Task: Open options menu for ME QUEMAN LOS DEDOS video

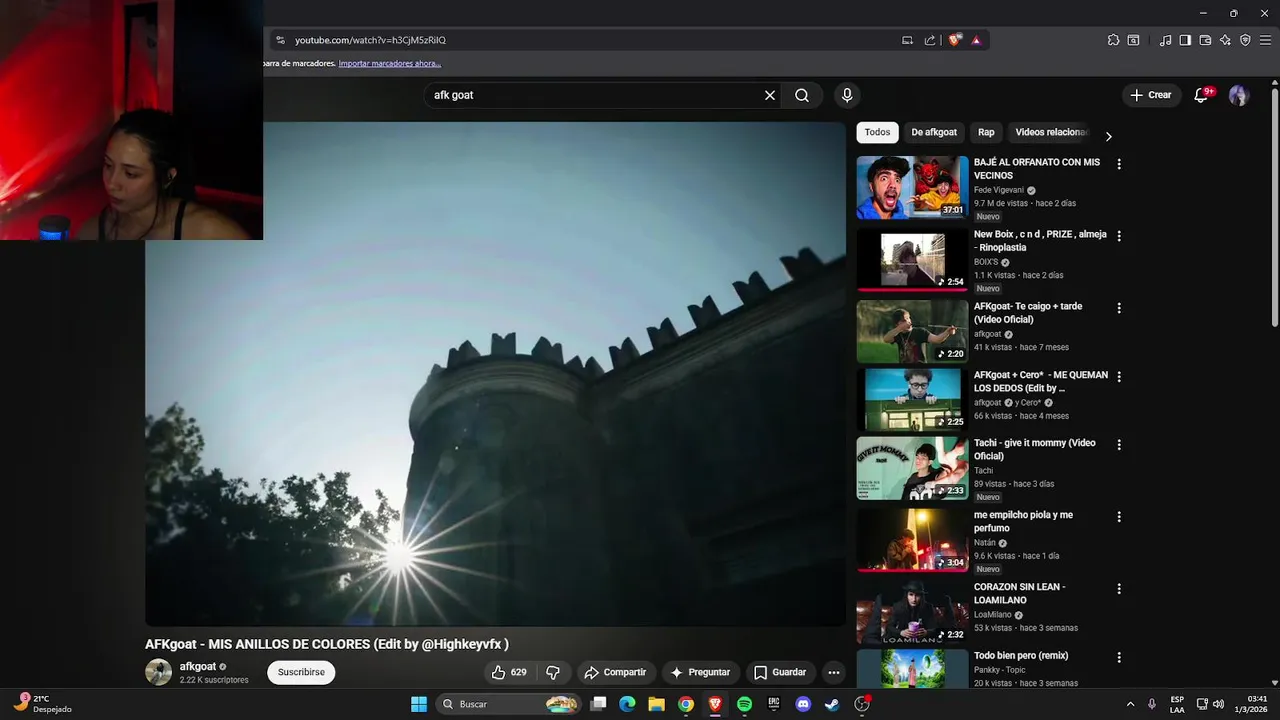Action: click(1119, 377)
